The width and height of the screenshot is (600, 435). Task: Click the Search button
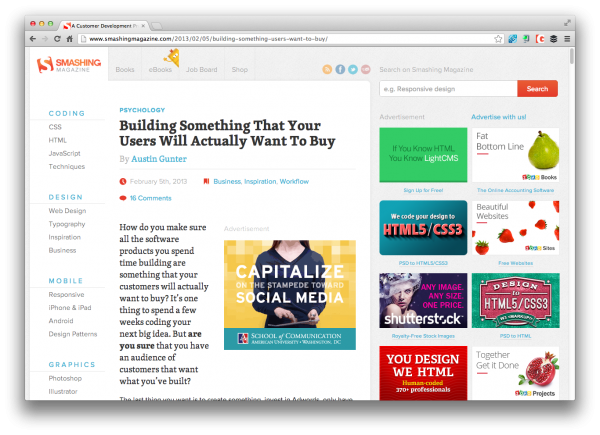coord(537,89)
